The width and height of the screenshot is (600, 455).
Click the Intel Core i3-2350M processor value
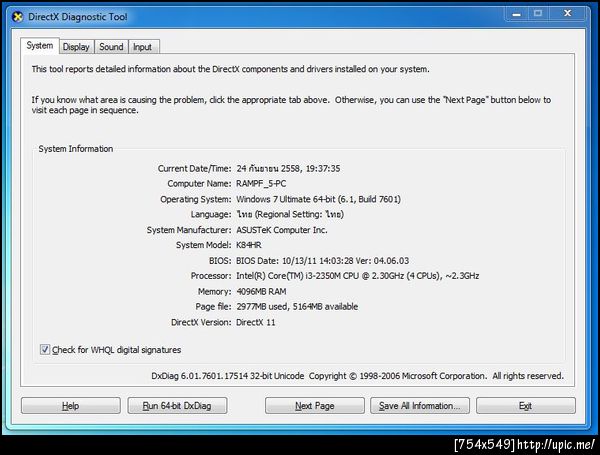tap(357, 276)
